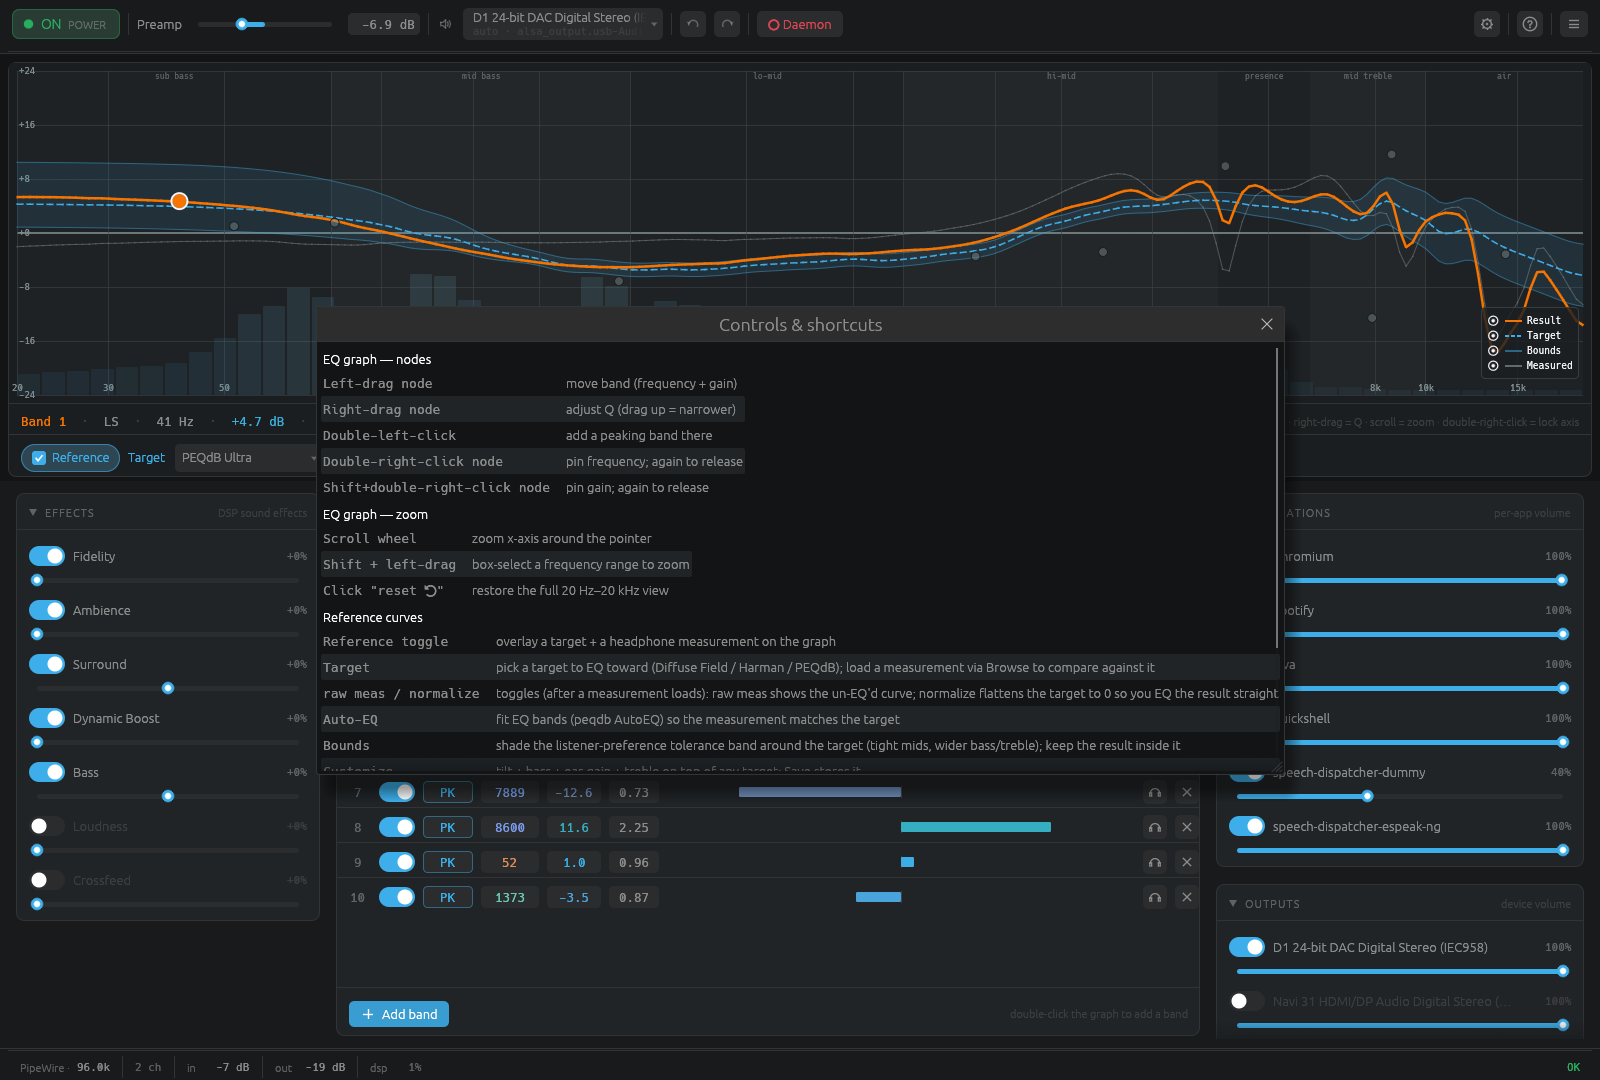Select the orange Band 1 node on graph
Screen dimensions: 1600x1080
click(179, 201)
